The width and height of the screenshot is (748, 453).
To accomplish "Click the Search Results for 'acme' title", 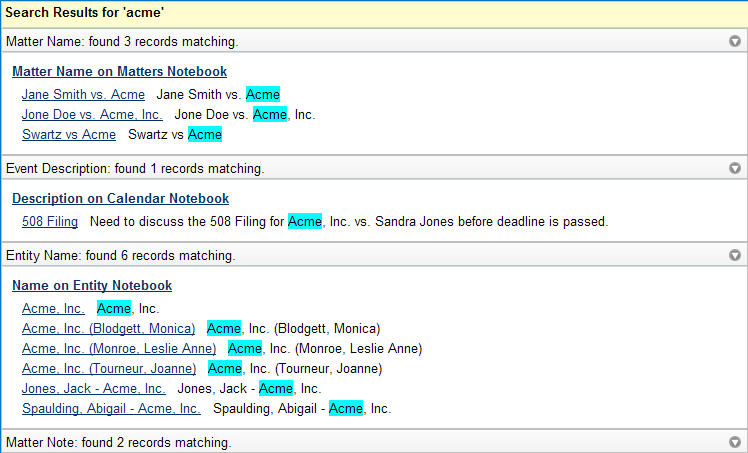I will 84,12.
